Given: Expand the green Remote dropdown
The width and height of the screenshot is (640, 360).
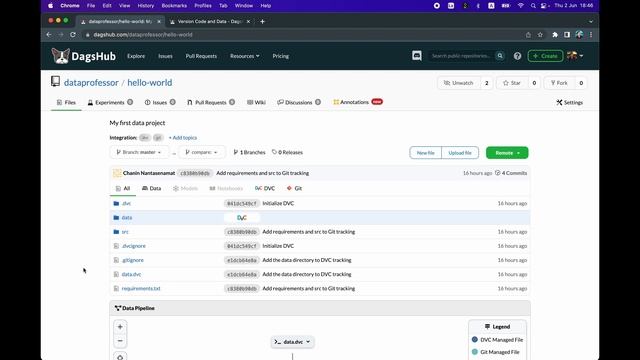Looking at the screenshot, I should coord(507,153).
